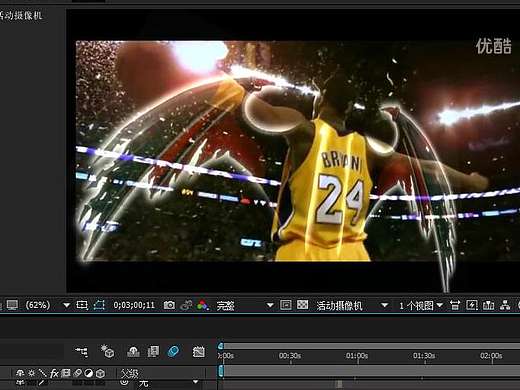
Task: Open the 1个视图 view layout dropdown
Action: point(421,305)
